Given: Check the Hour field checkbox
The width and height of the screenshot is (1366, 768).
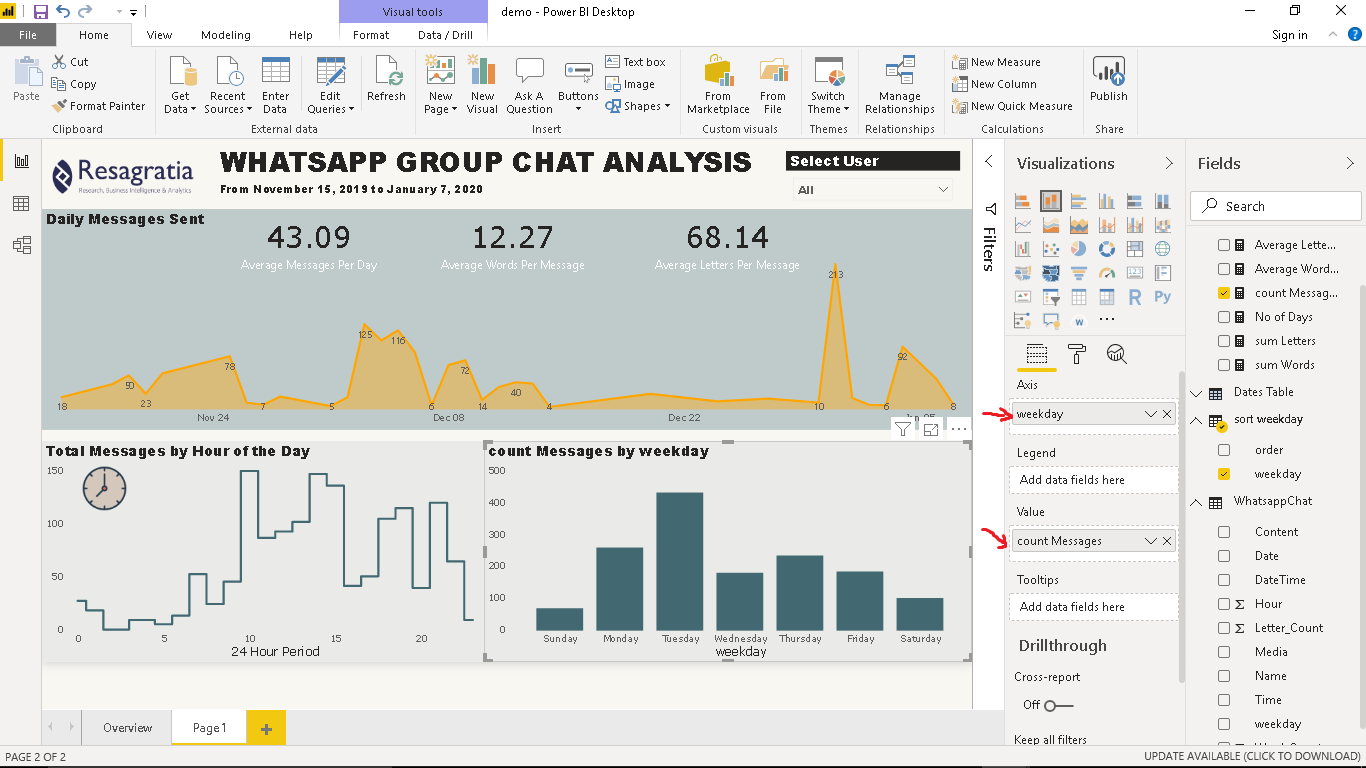Looking at the screenshot, I should (x=1225, y=603).
